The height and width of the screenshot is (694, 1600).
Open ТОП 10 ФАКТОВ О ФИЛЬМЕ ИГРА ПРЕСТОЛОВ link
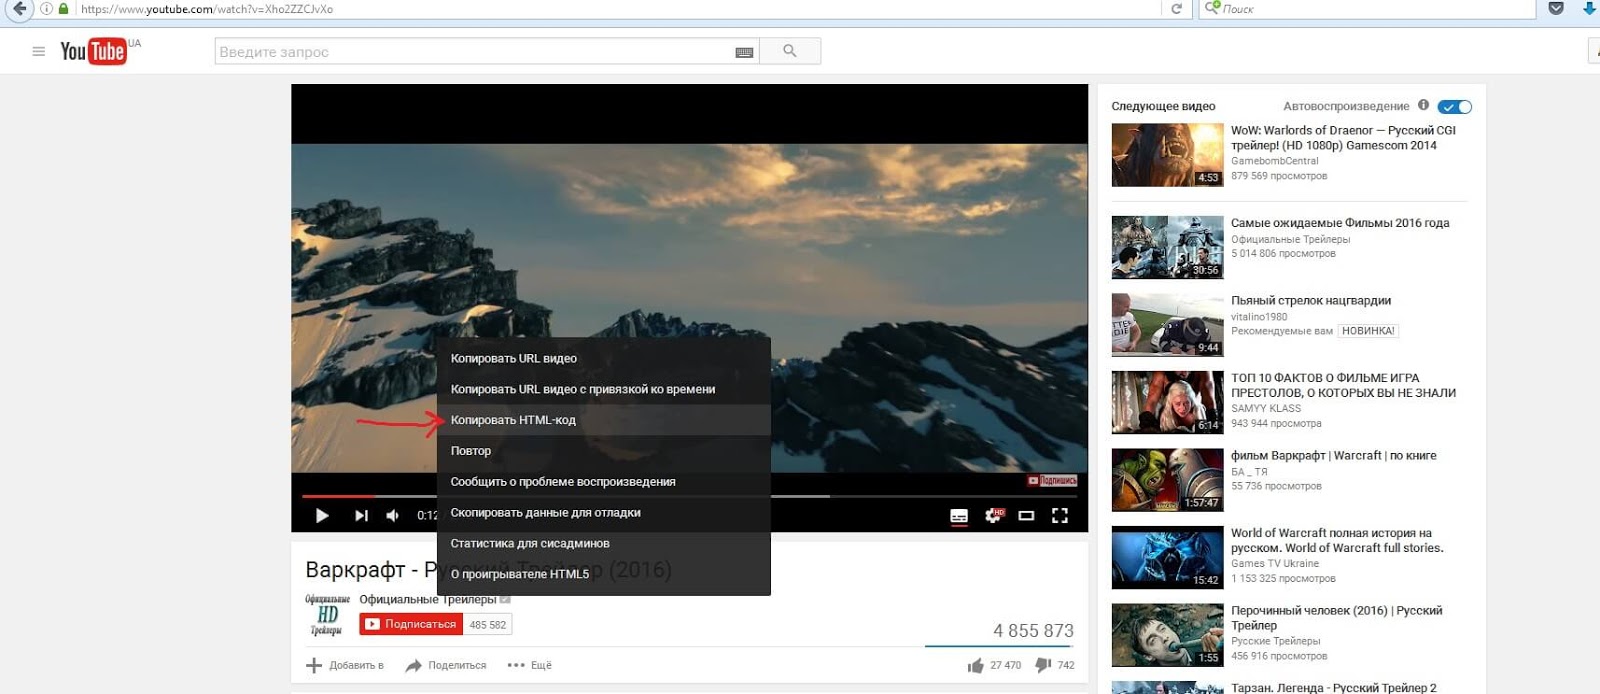[x=1343, y=385]
